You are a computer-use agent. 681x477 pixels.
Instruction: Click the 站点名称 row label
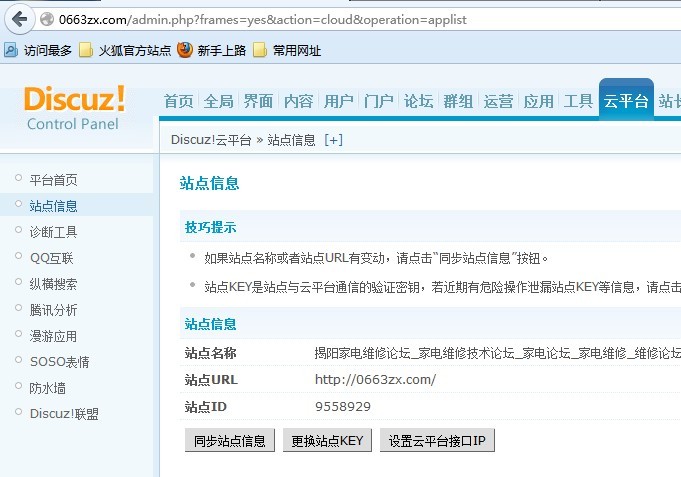point(211,353)
